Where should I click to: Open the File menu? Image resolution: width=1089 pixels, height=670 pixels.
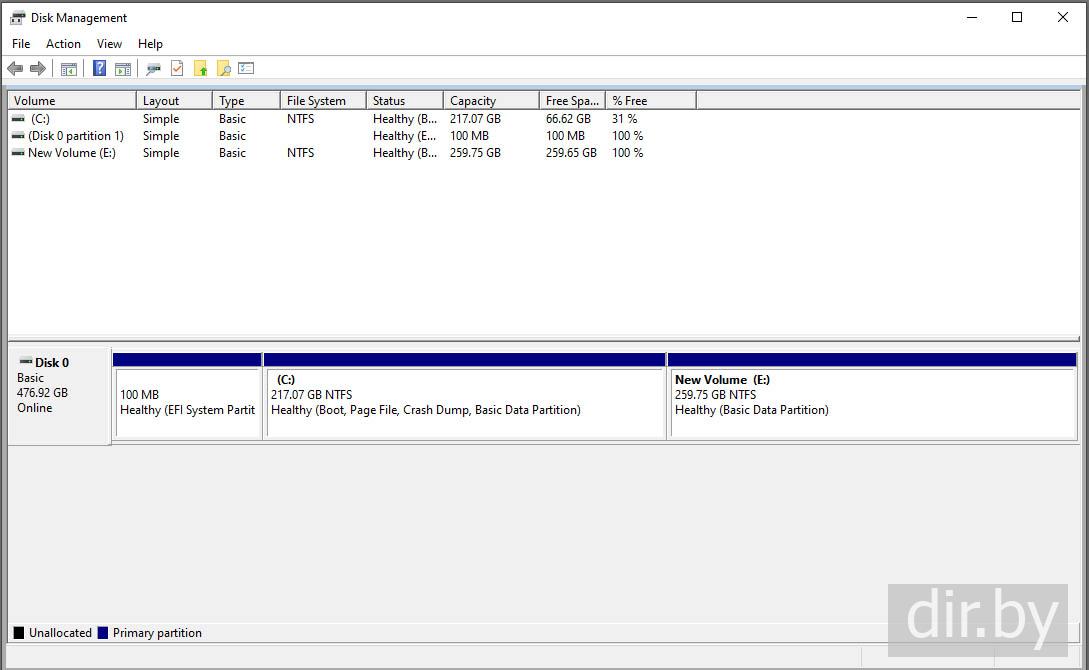tap(21, 44)
